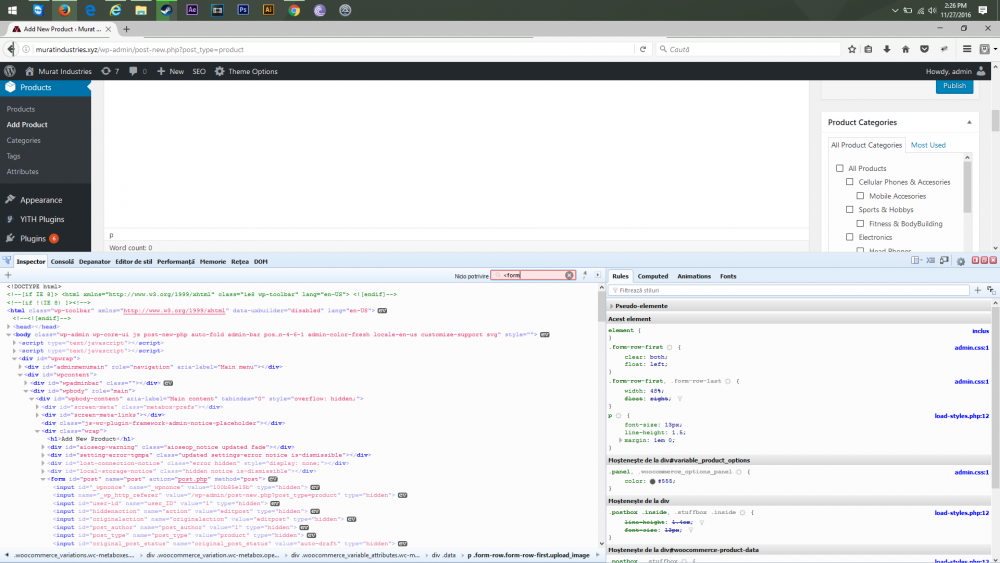Check Fitness & BodyBuilding category
The height and width of the screenshot is (563, 1000).
pos(860,223)
